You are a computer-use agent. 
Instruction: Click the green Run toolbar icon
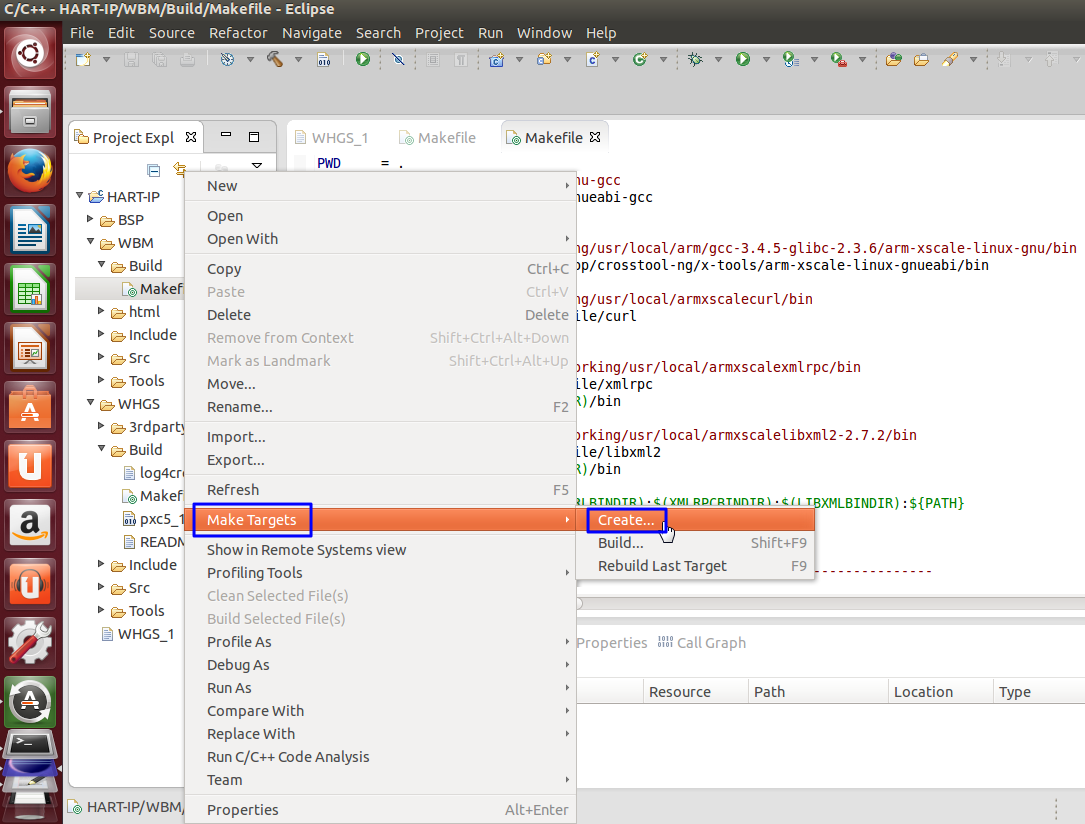pyautogui.click(x=743, y=60)
